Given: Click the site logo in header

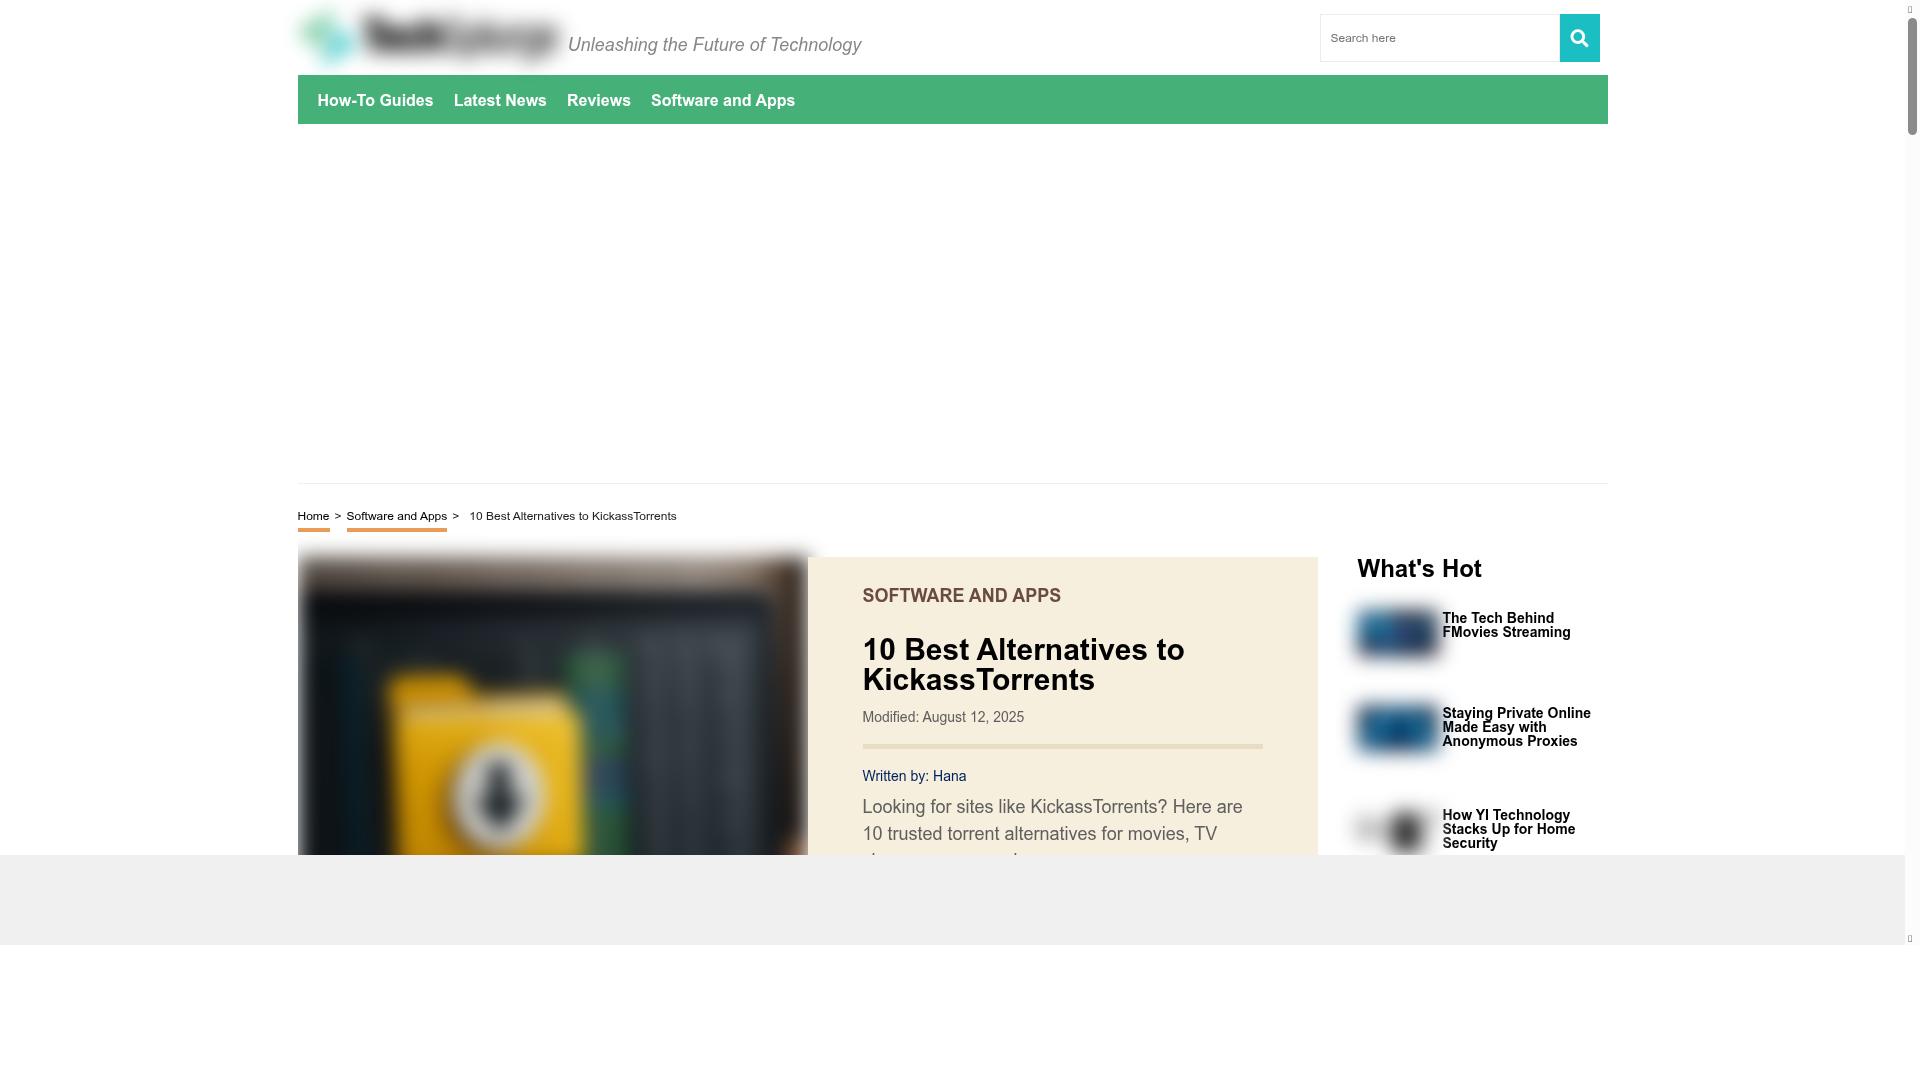Looking at the screenshot, I should pos(430,37).
